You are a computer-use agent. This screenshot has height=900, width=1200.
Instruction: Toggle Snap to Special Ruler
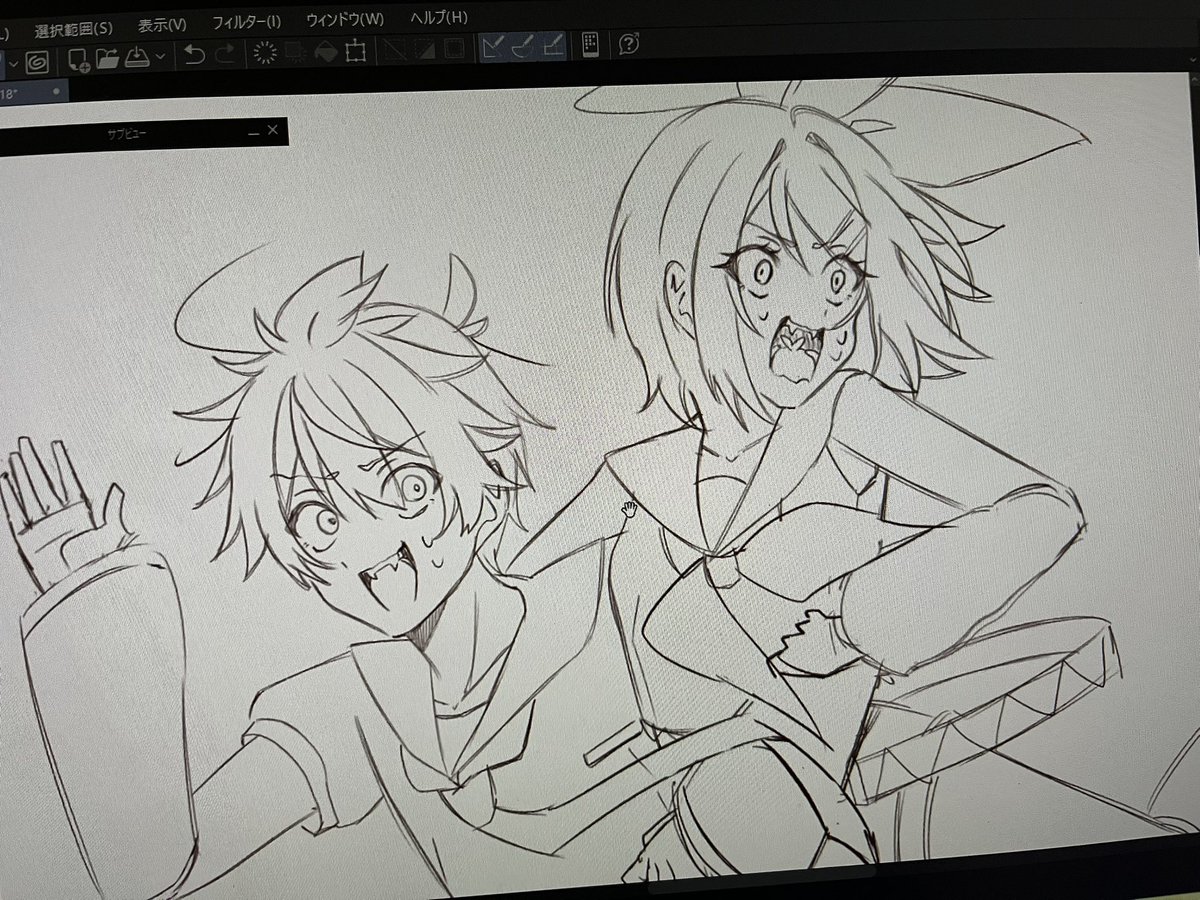523,45
